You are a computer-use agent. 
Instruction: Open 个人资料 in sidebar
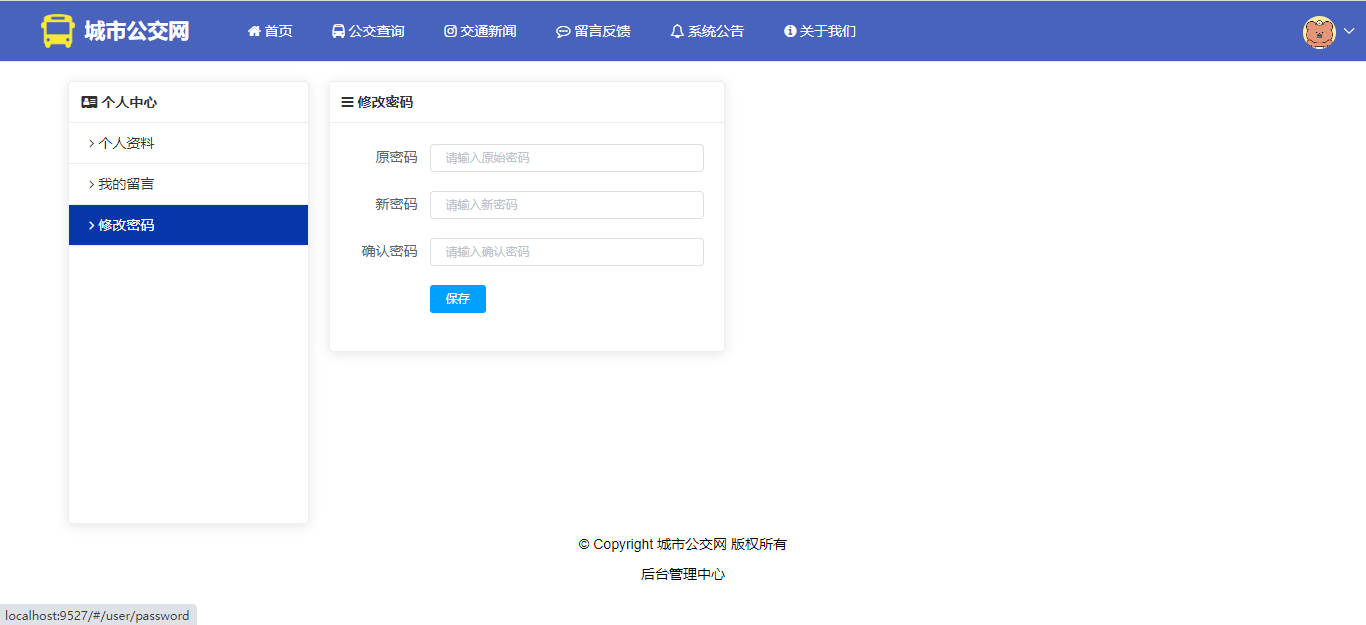(188, 143)
